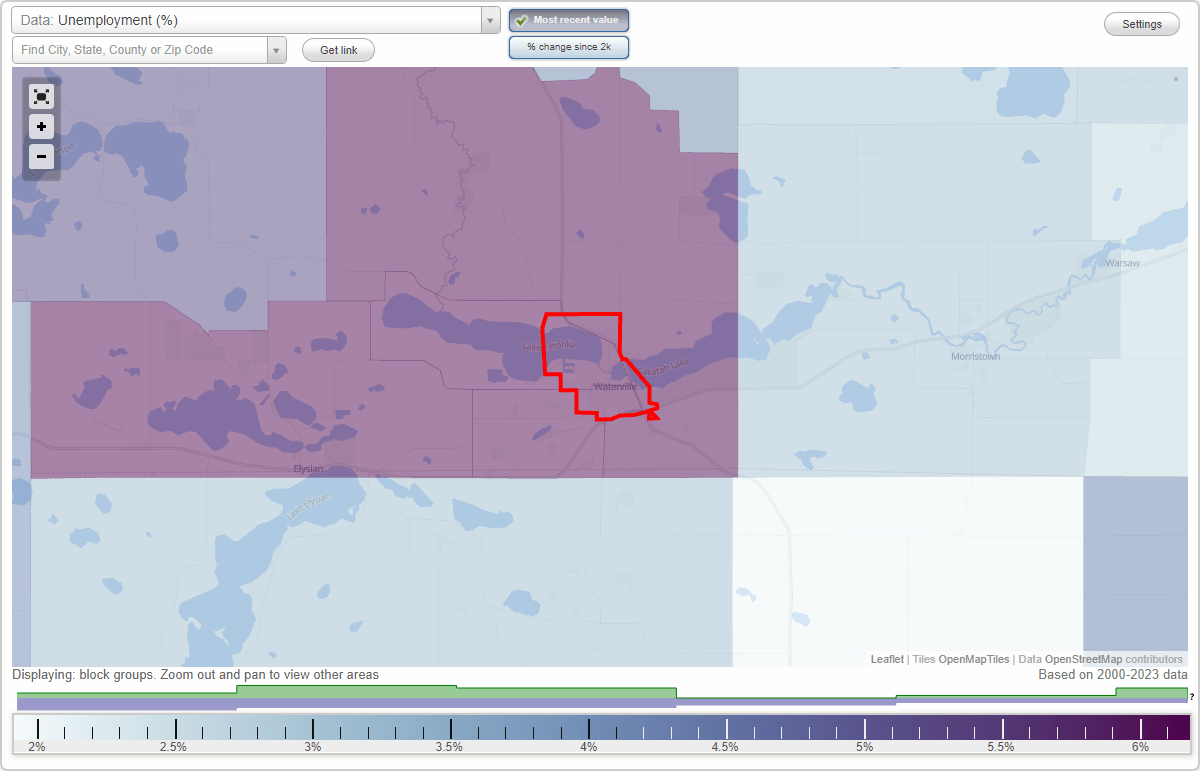Click the fullscreen map icon
Screen dimensions: 1200x771
pyautogui.click(x=41, y=96)
